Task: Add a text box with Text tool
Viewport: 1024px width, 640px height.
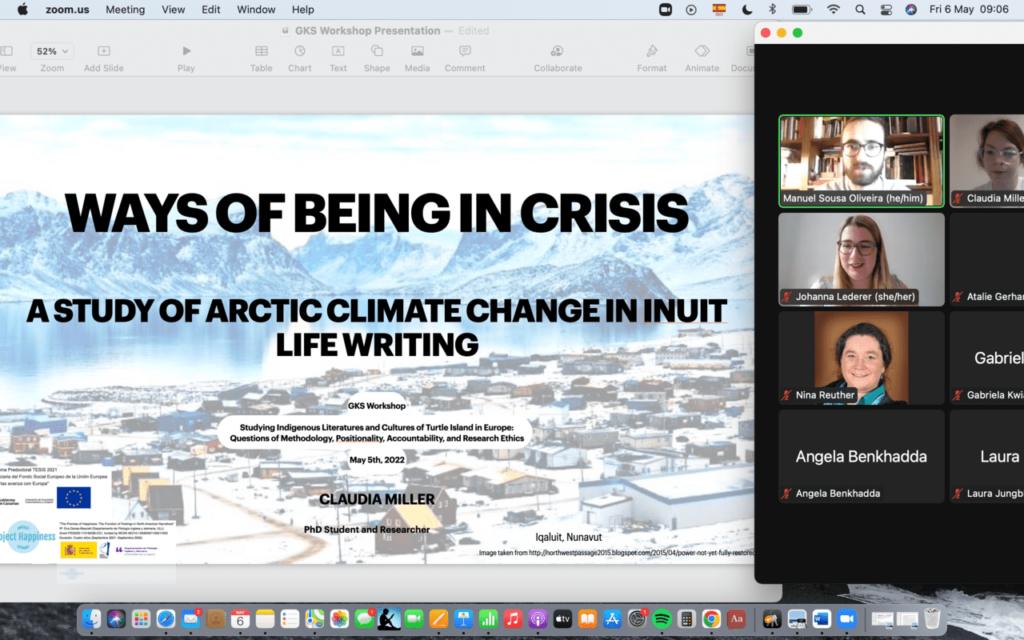Action: coord(338,51)
